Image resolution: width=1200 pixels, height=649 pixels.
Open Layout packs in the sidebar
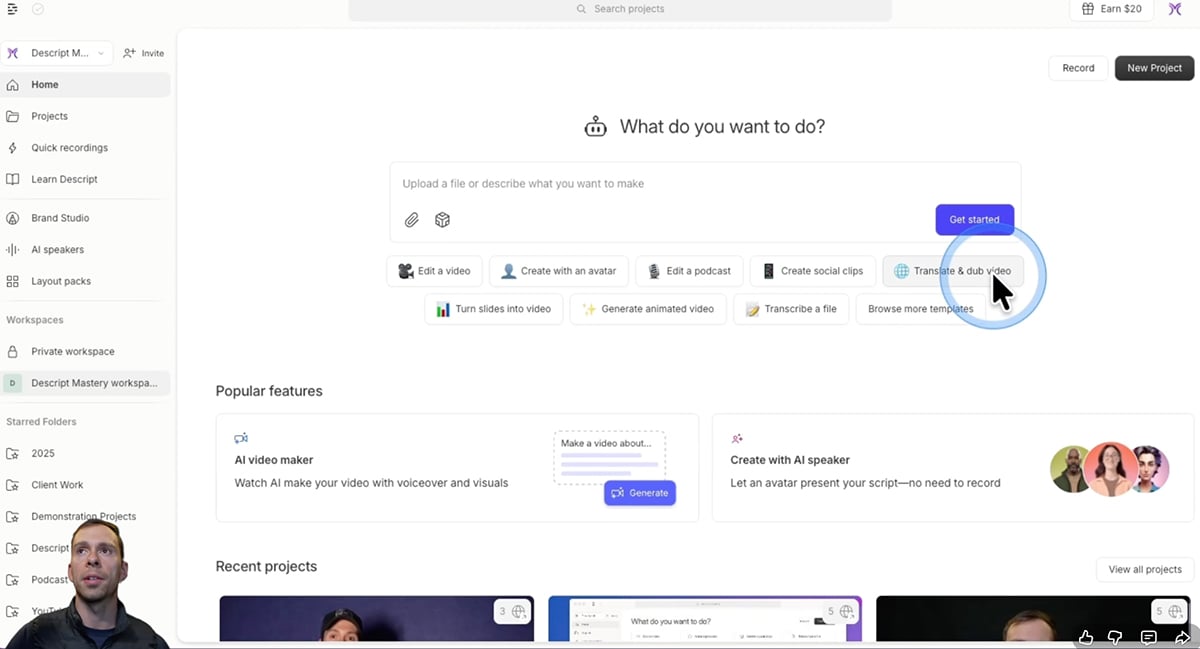click(x=60, y=281)
